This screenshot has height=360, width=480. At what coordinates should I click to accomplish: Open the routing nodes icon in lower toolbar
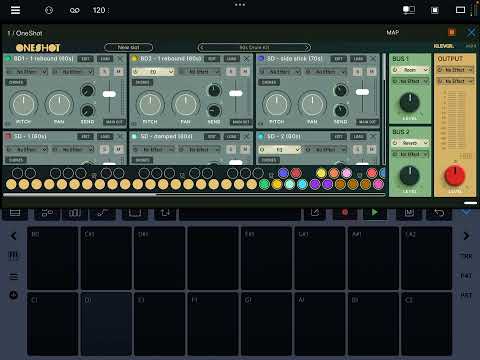coord(47,213)
